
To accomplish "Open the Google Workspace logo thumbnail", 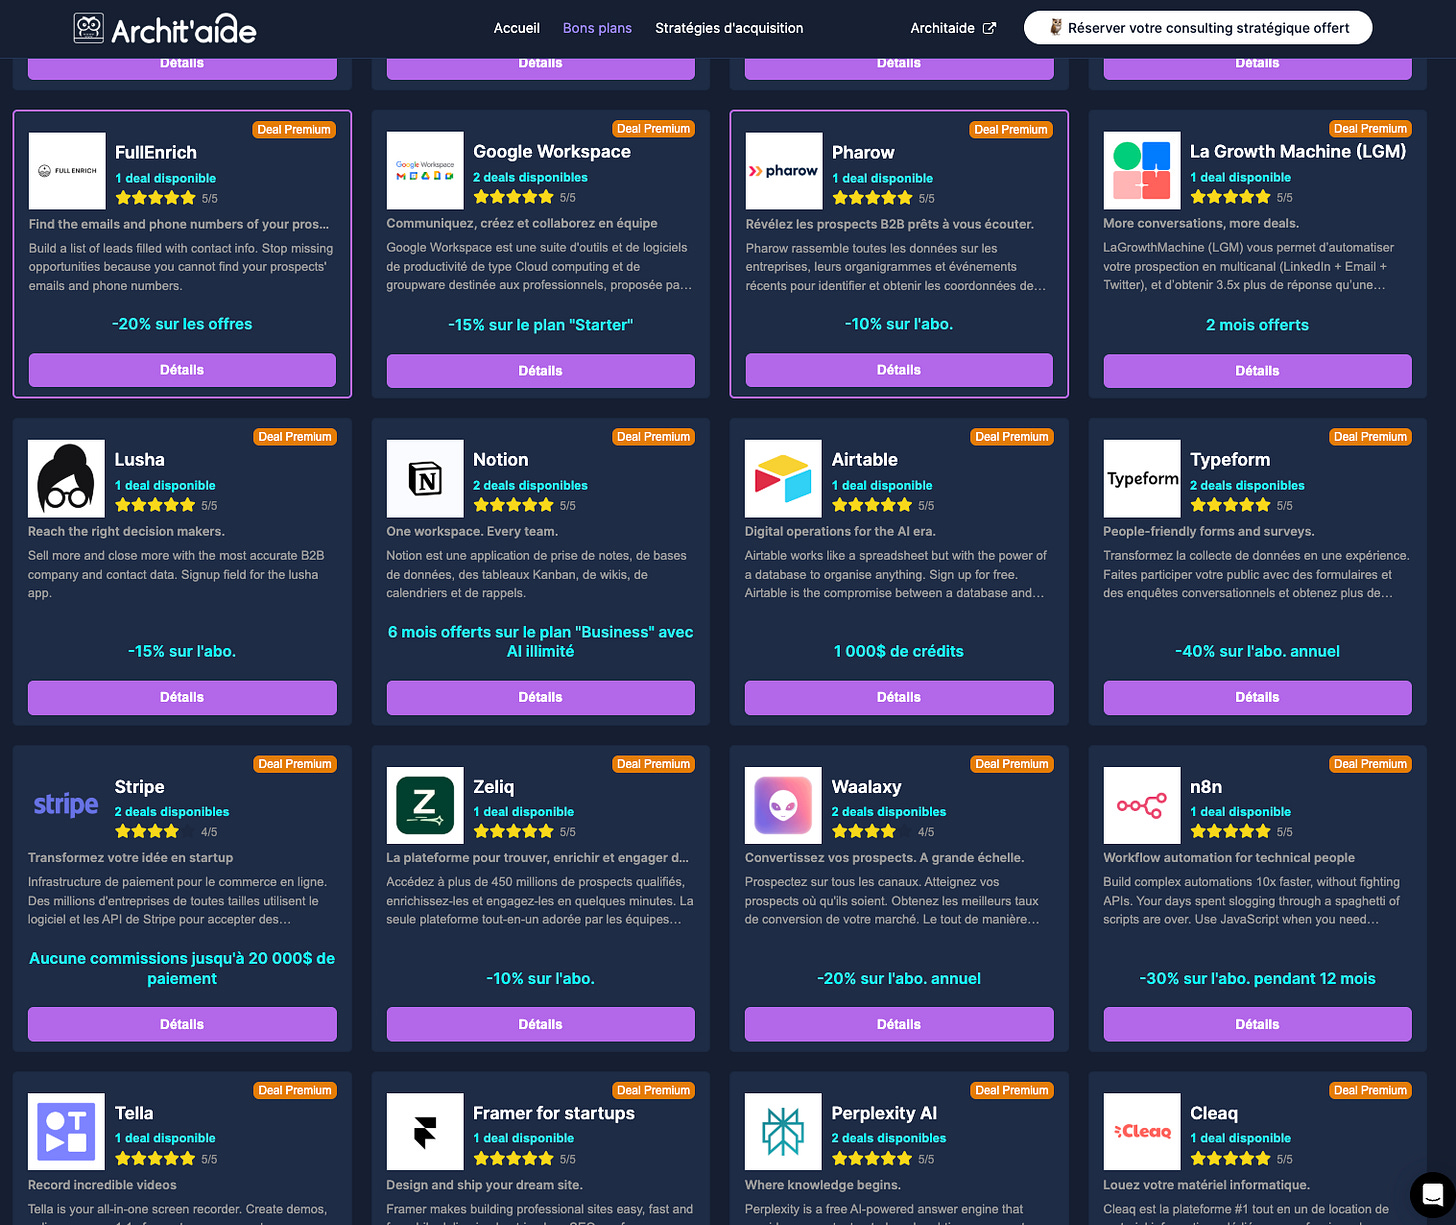I will pos(425,170).
